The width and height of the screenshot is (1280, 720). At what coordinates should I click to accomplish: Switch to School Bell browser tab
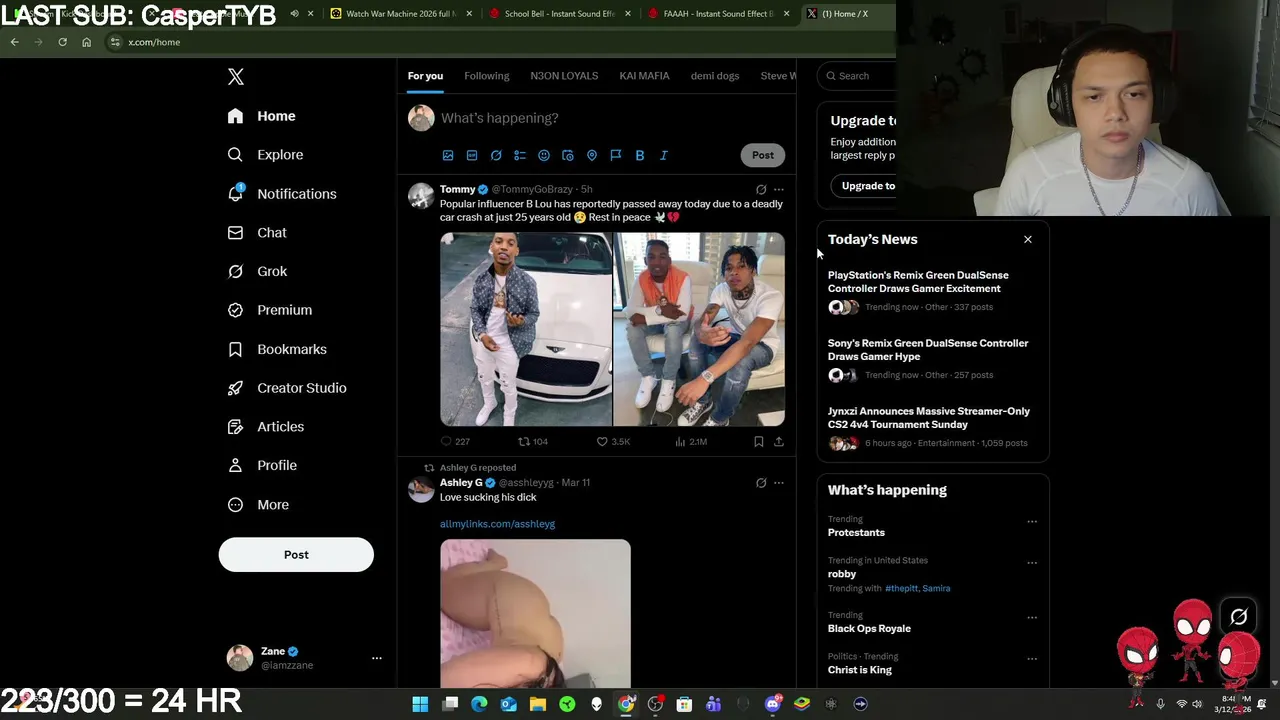click(558, 14)
